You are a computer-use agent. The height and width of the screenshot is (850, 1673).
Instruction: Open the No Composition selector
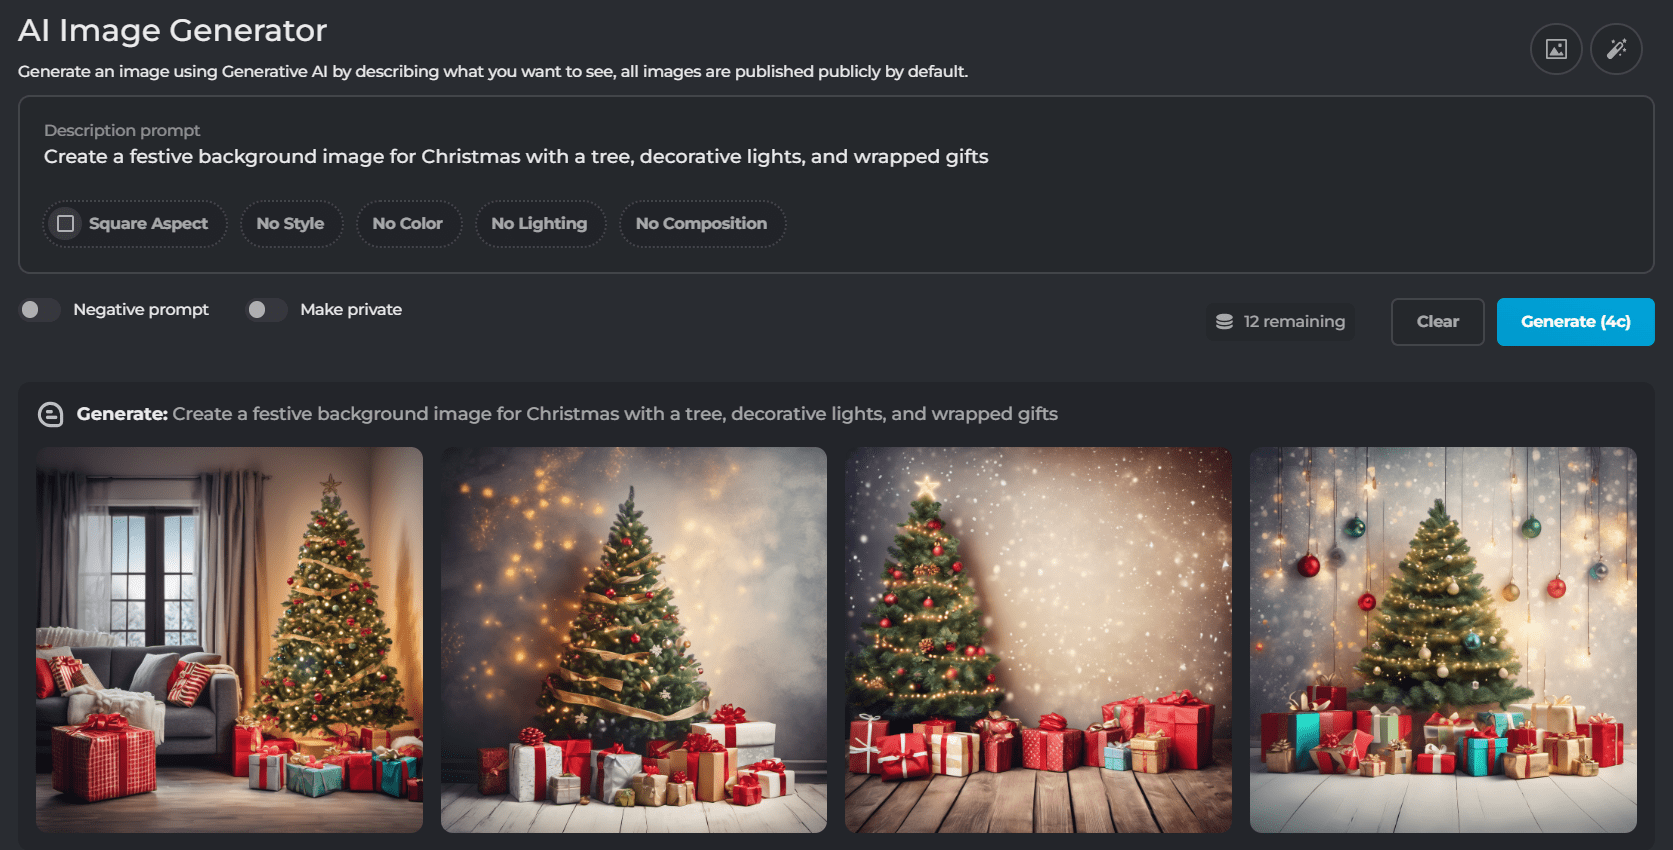702,224
